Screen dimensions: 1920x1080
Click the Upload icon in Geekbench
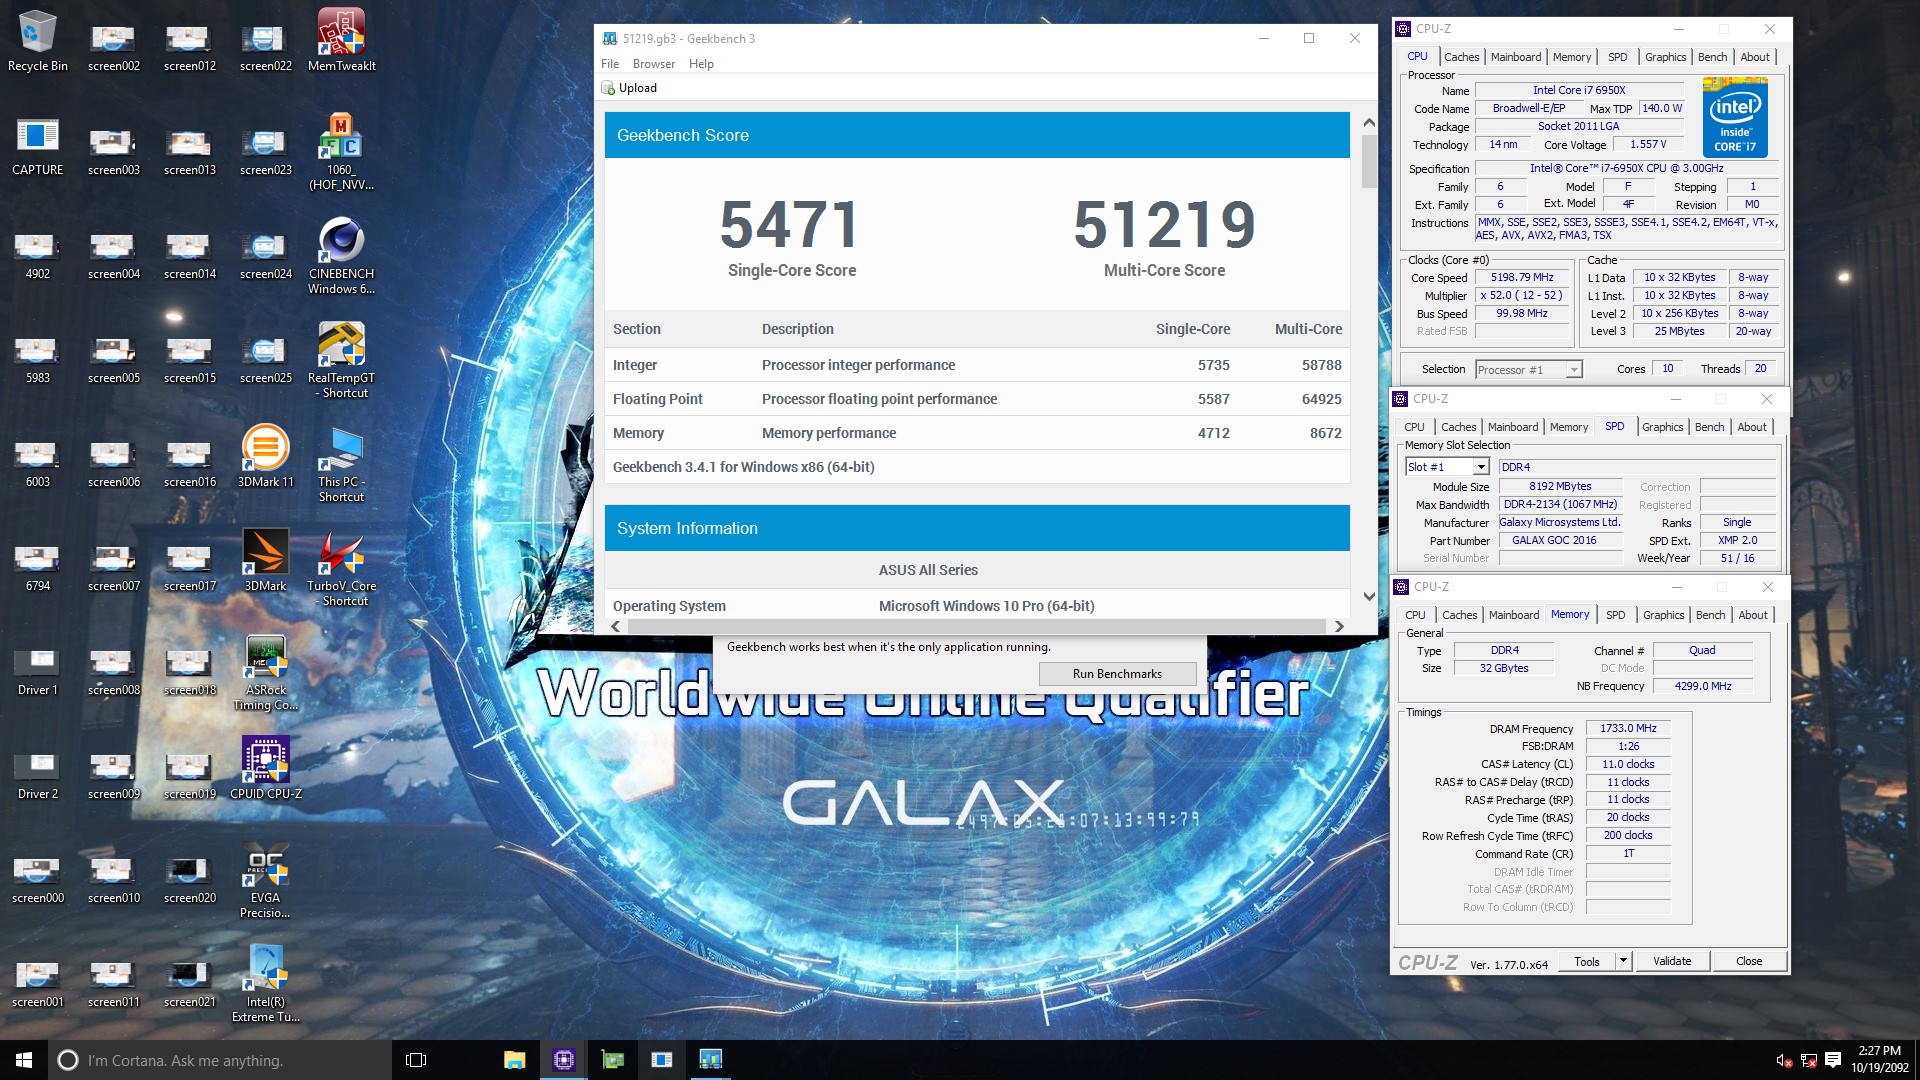tap(608, 88)
